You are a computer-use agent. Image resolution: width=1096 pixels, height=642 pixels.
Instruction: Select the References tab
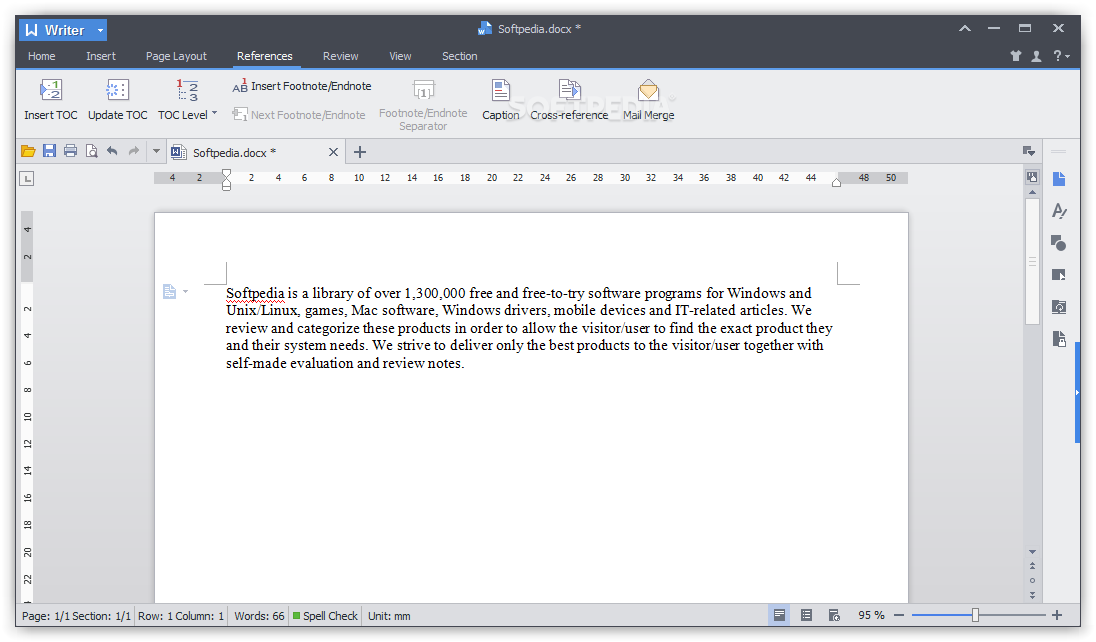click(x=264, y=56)
